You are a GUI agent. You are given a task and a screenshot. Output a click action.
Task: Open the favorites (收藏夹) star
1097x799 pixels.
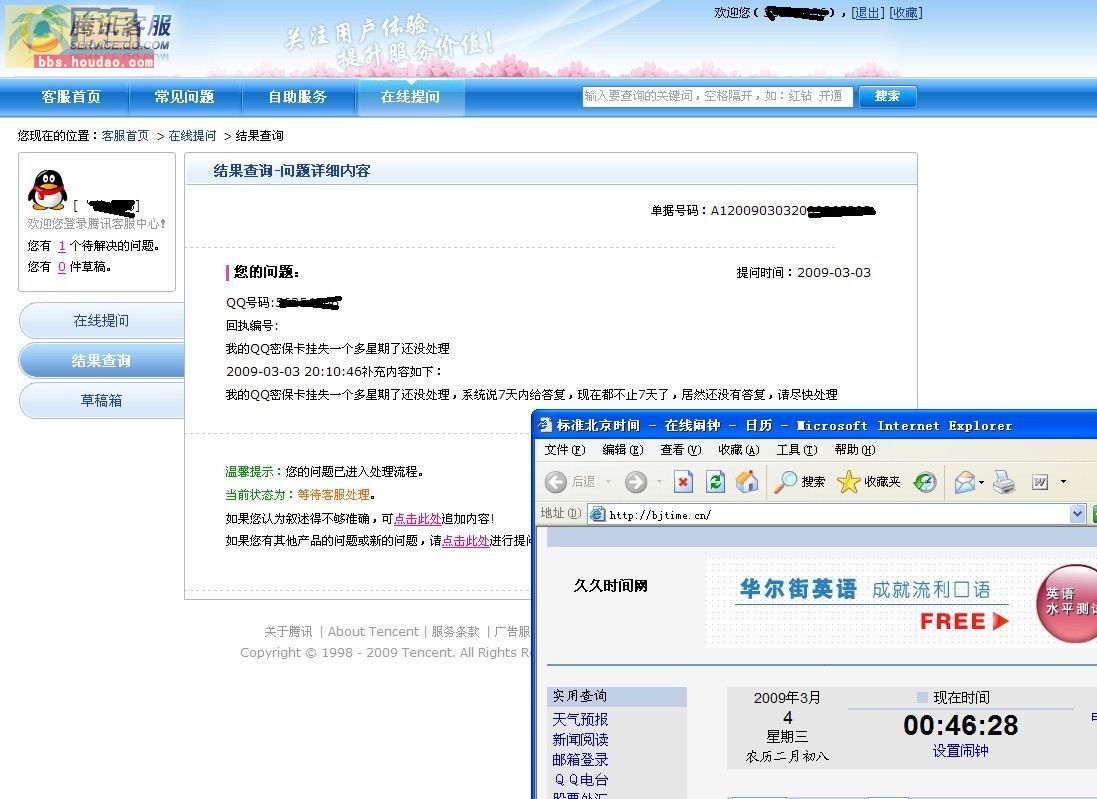point(868,482)
